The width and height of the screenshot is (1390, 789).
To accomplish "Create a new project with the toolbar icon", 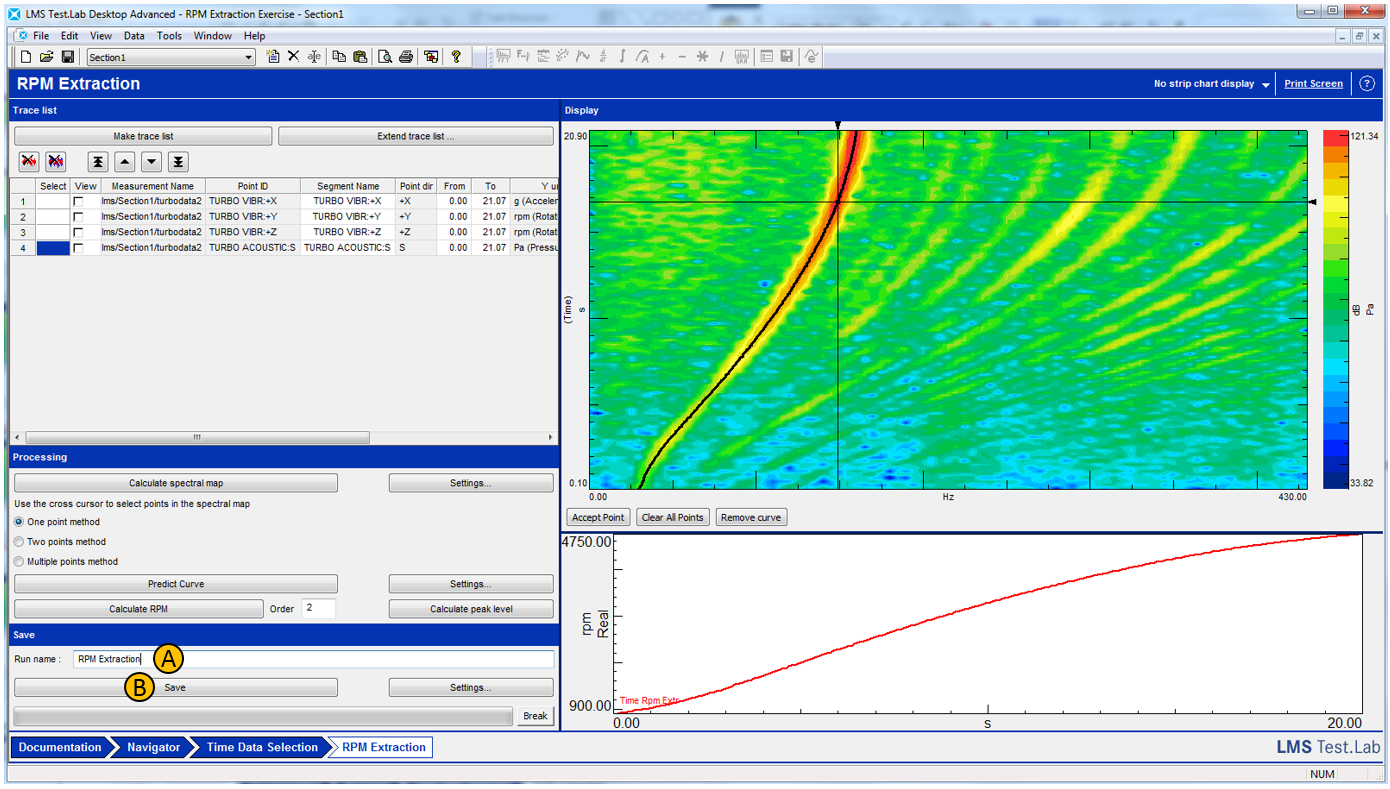I will [27, 57].
